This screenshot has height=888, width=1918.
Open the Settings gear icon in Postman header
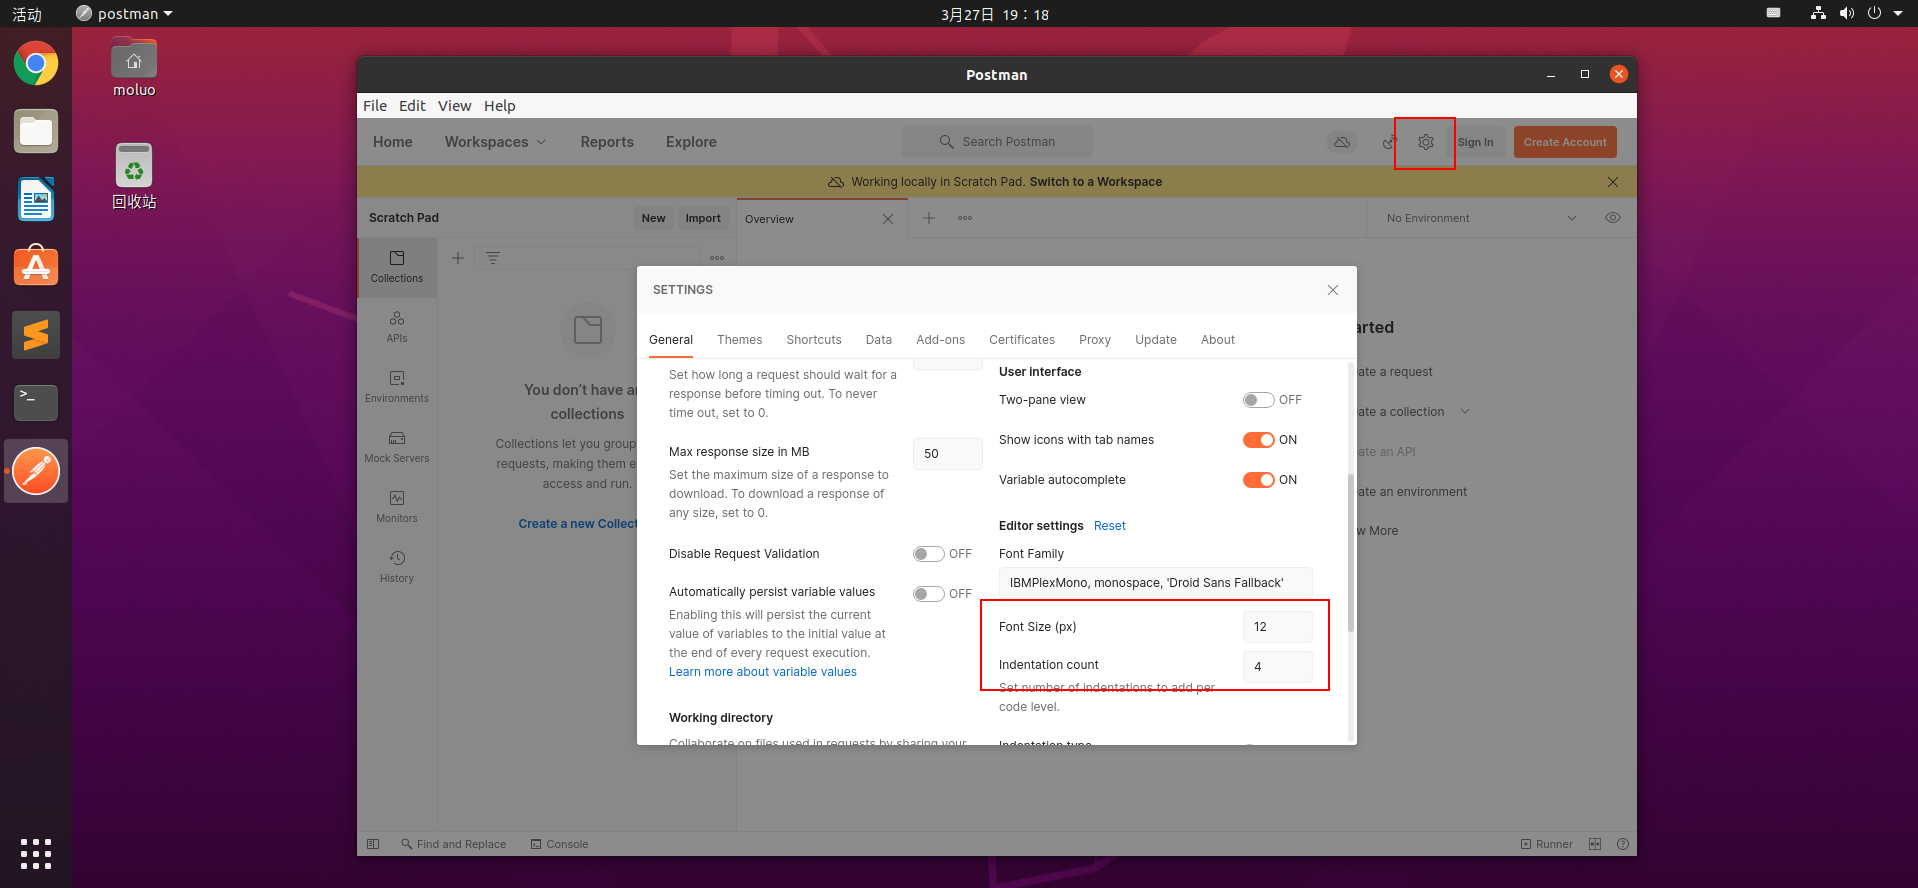click(1426, 142)
